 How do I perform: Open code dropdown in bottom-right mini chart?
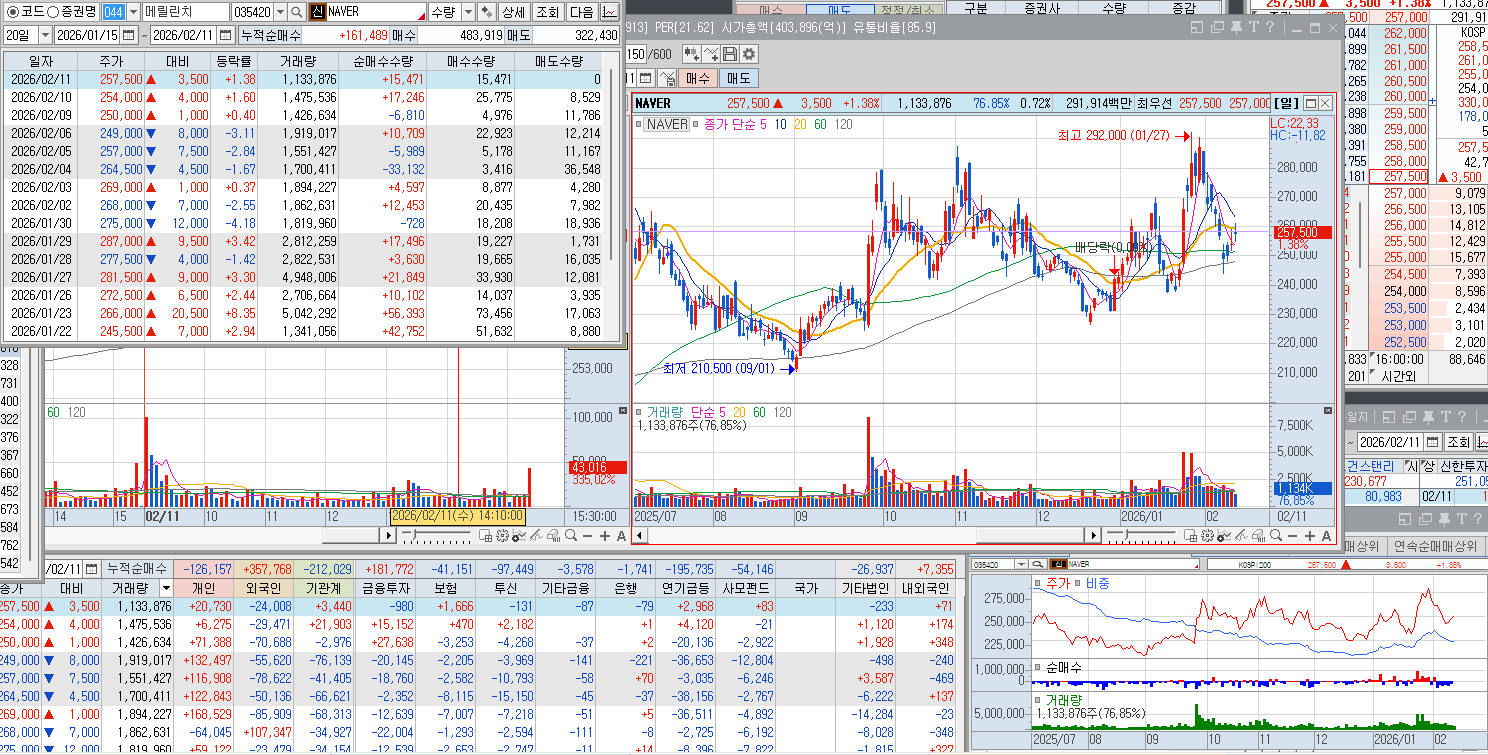pos(1021,565)
